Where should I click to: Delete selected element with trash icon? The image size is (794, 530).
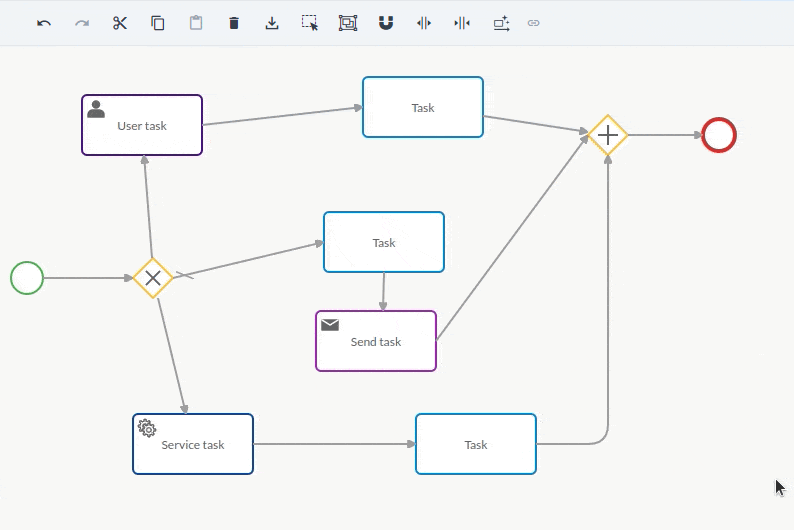click(x=234, y=23)
